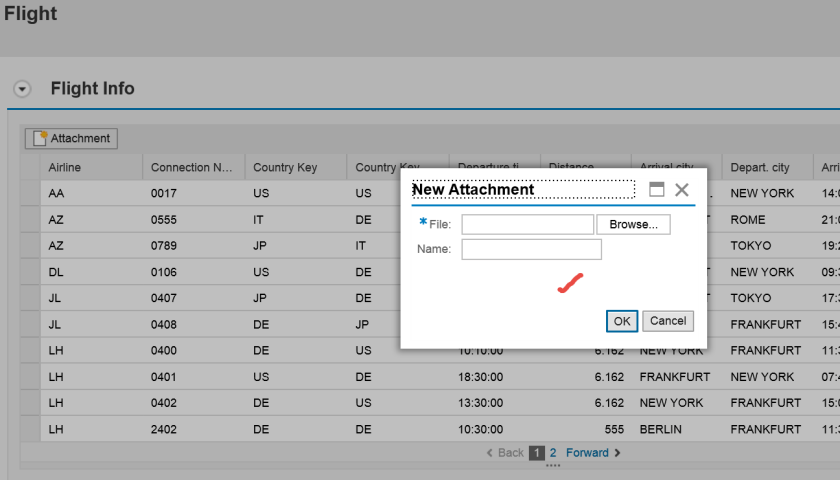
Task: Click the Name input field
Action: click(531, 249)
